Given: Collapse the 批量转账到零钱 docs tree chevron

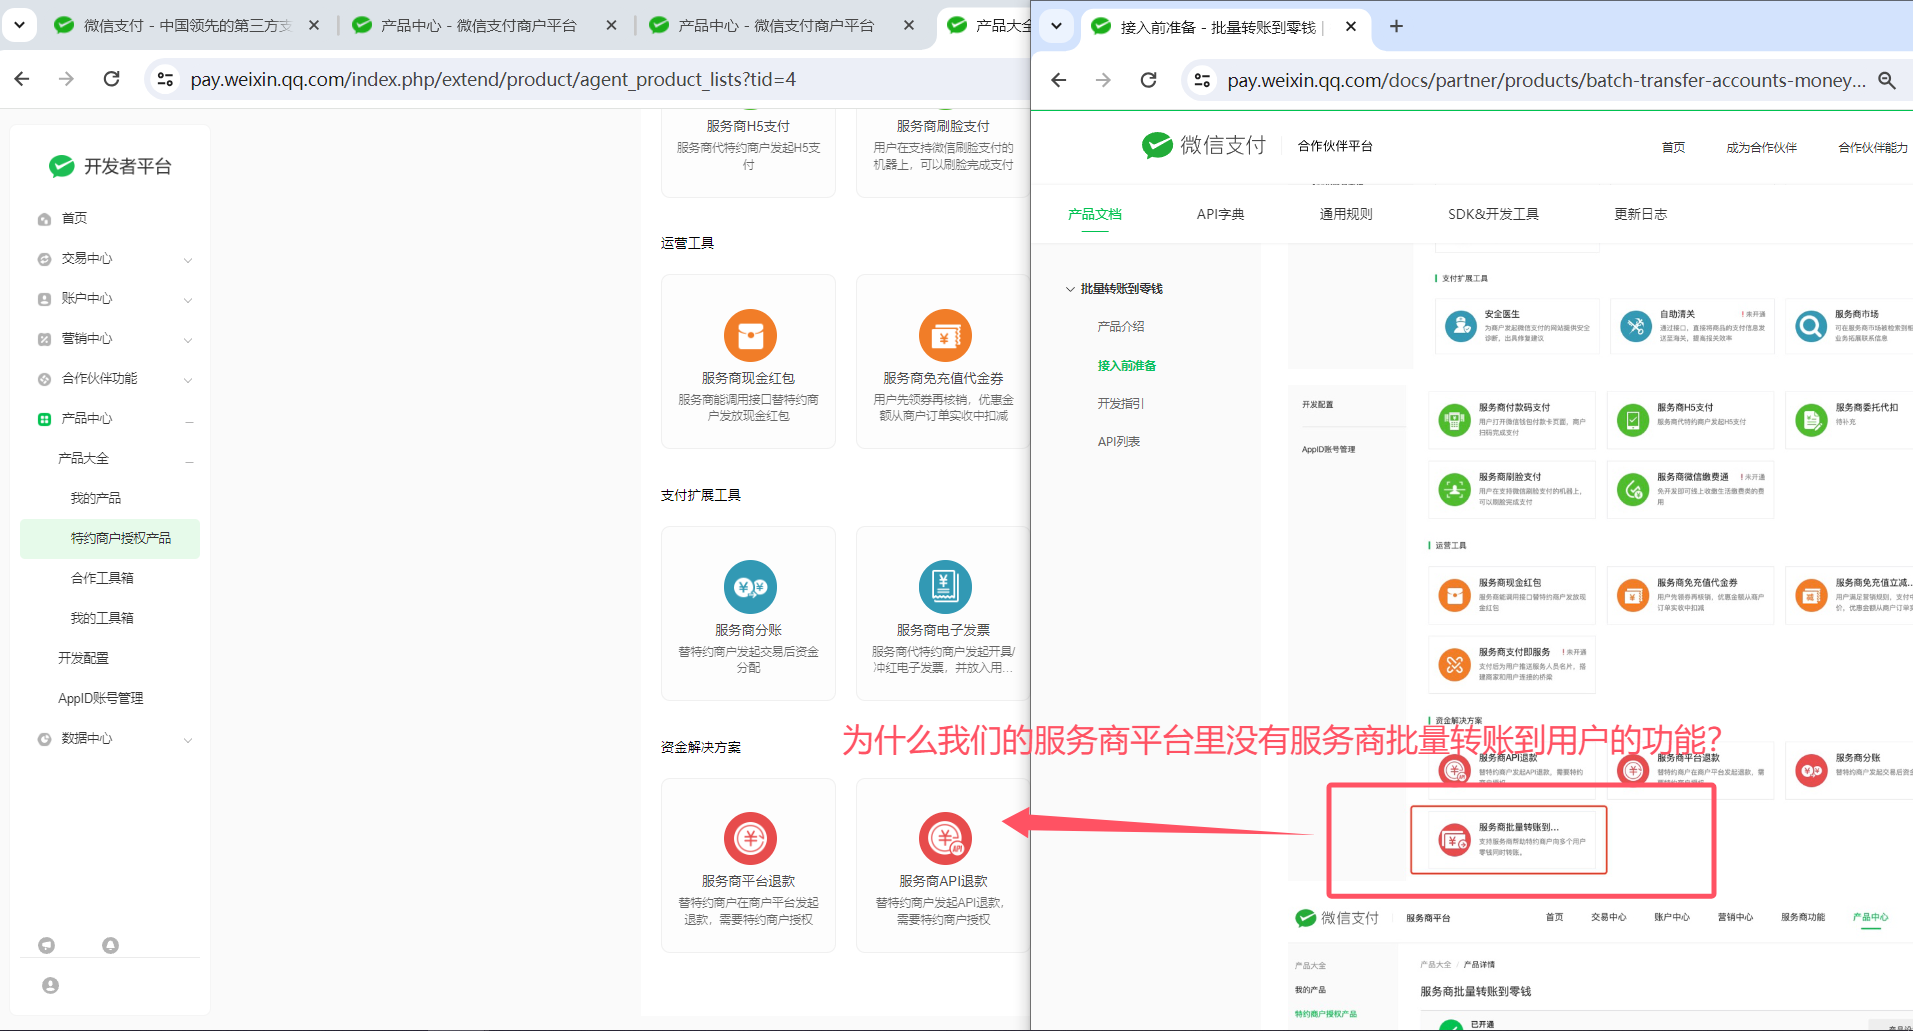Looking at the screenshot, I should pos(1070,289).
